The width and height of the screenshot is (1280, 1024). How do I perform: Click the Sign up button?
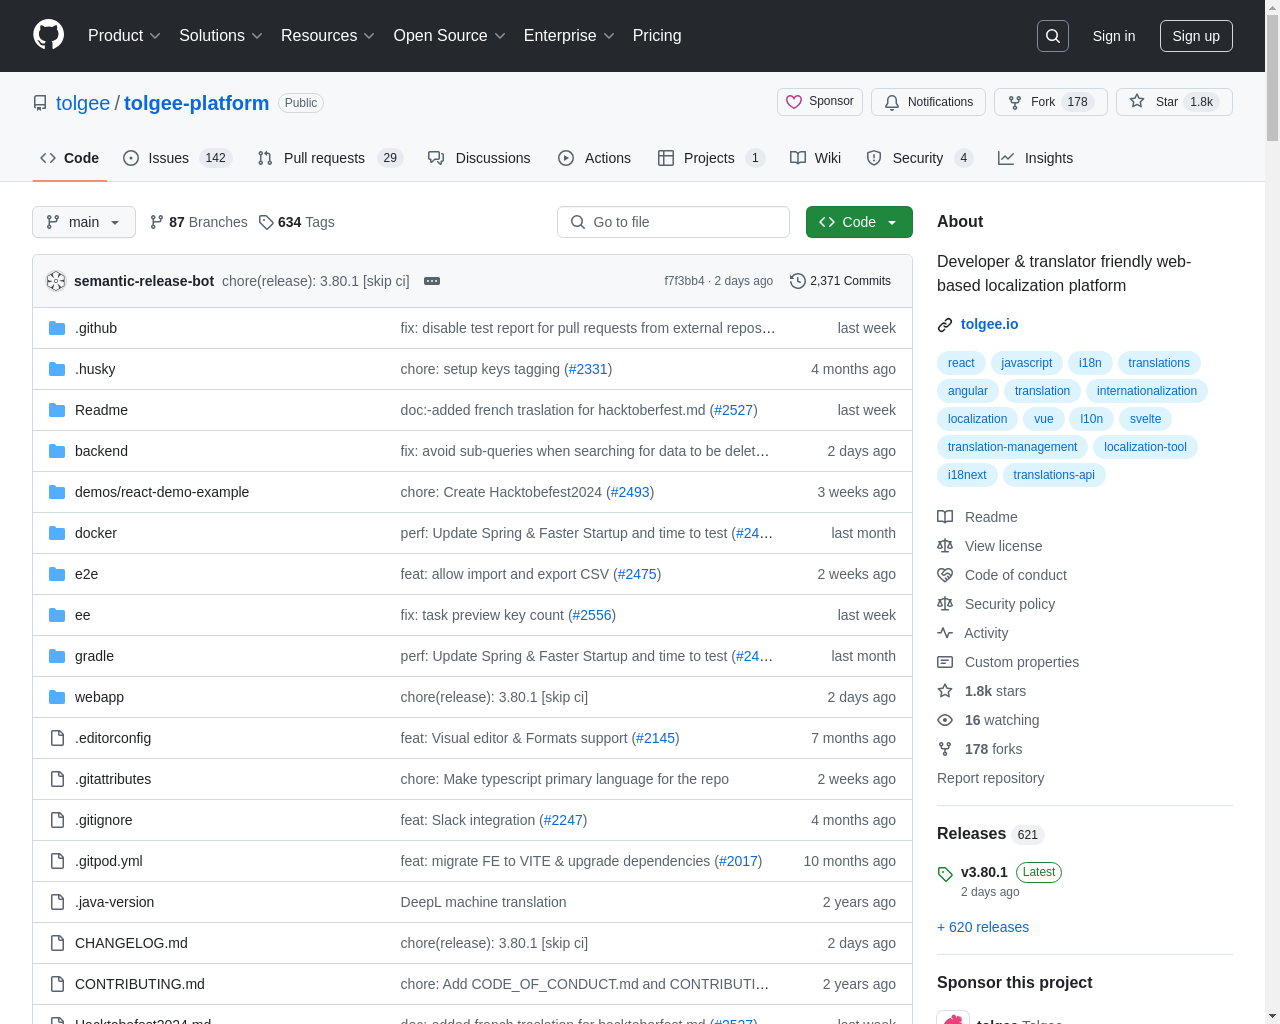[x=1196, y=36]
